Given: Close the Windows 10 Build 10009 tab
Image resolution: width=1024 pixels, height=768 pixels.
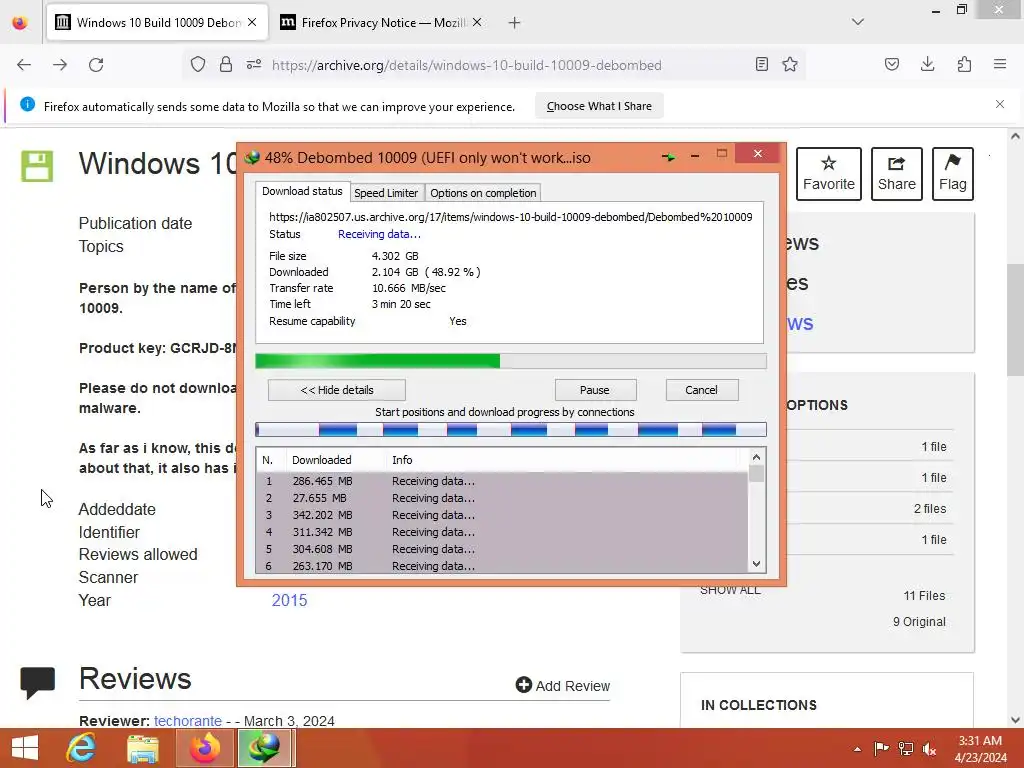Looking at the screenshot, I should click(x=252, y=22).
